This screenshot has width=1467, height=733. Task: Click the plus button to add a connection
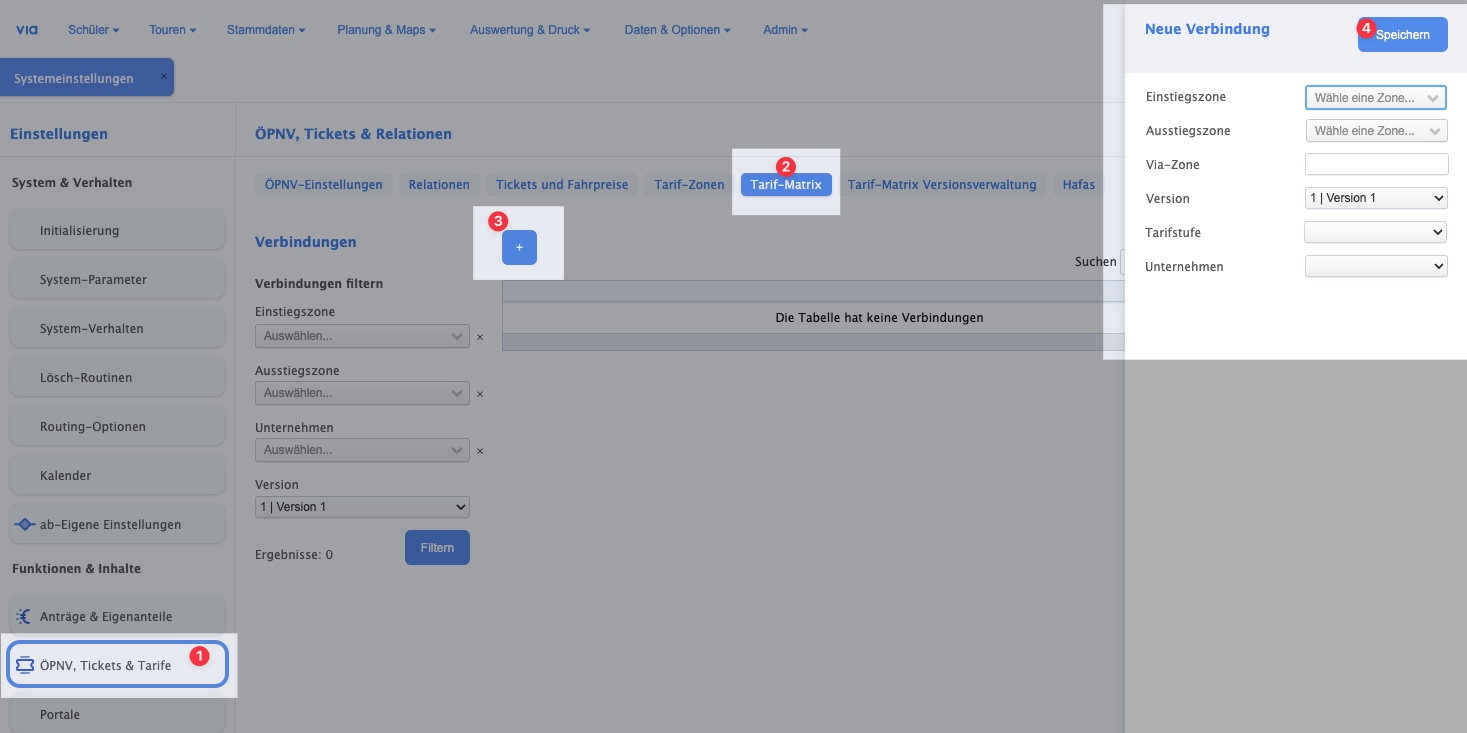click(x=519, y=247)
